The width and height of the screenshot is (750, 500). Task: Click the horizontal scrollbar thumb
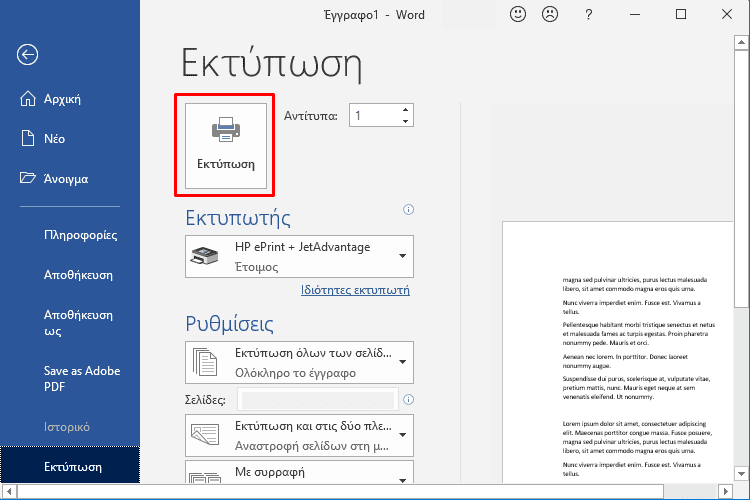341,491
